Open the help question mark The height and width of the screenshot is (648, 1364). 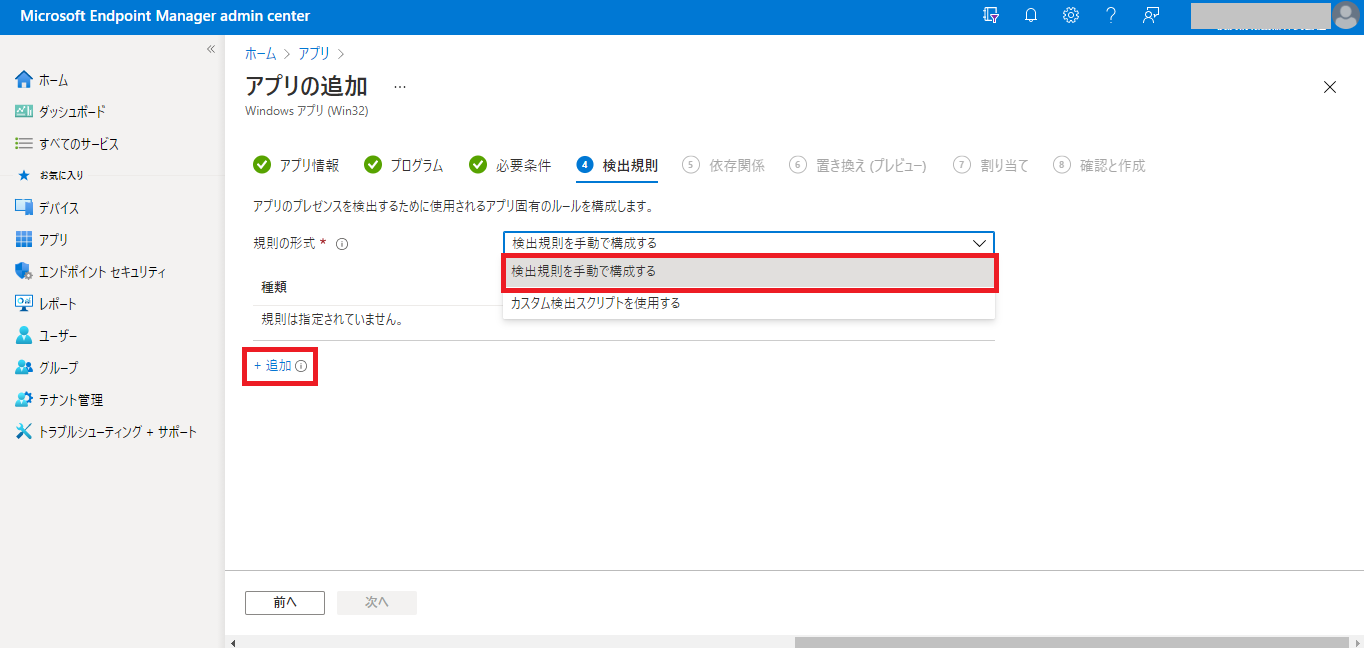click(x=1111, y=15)
